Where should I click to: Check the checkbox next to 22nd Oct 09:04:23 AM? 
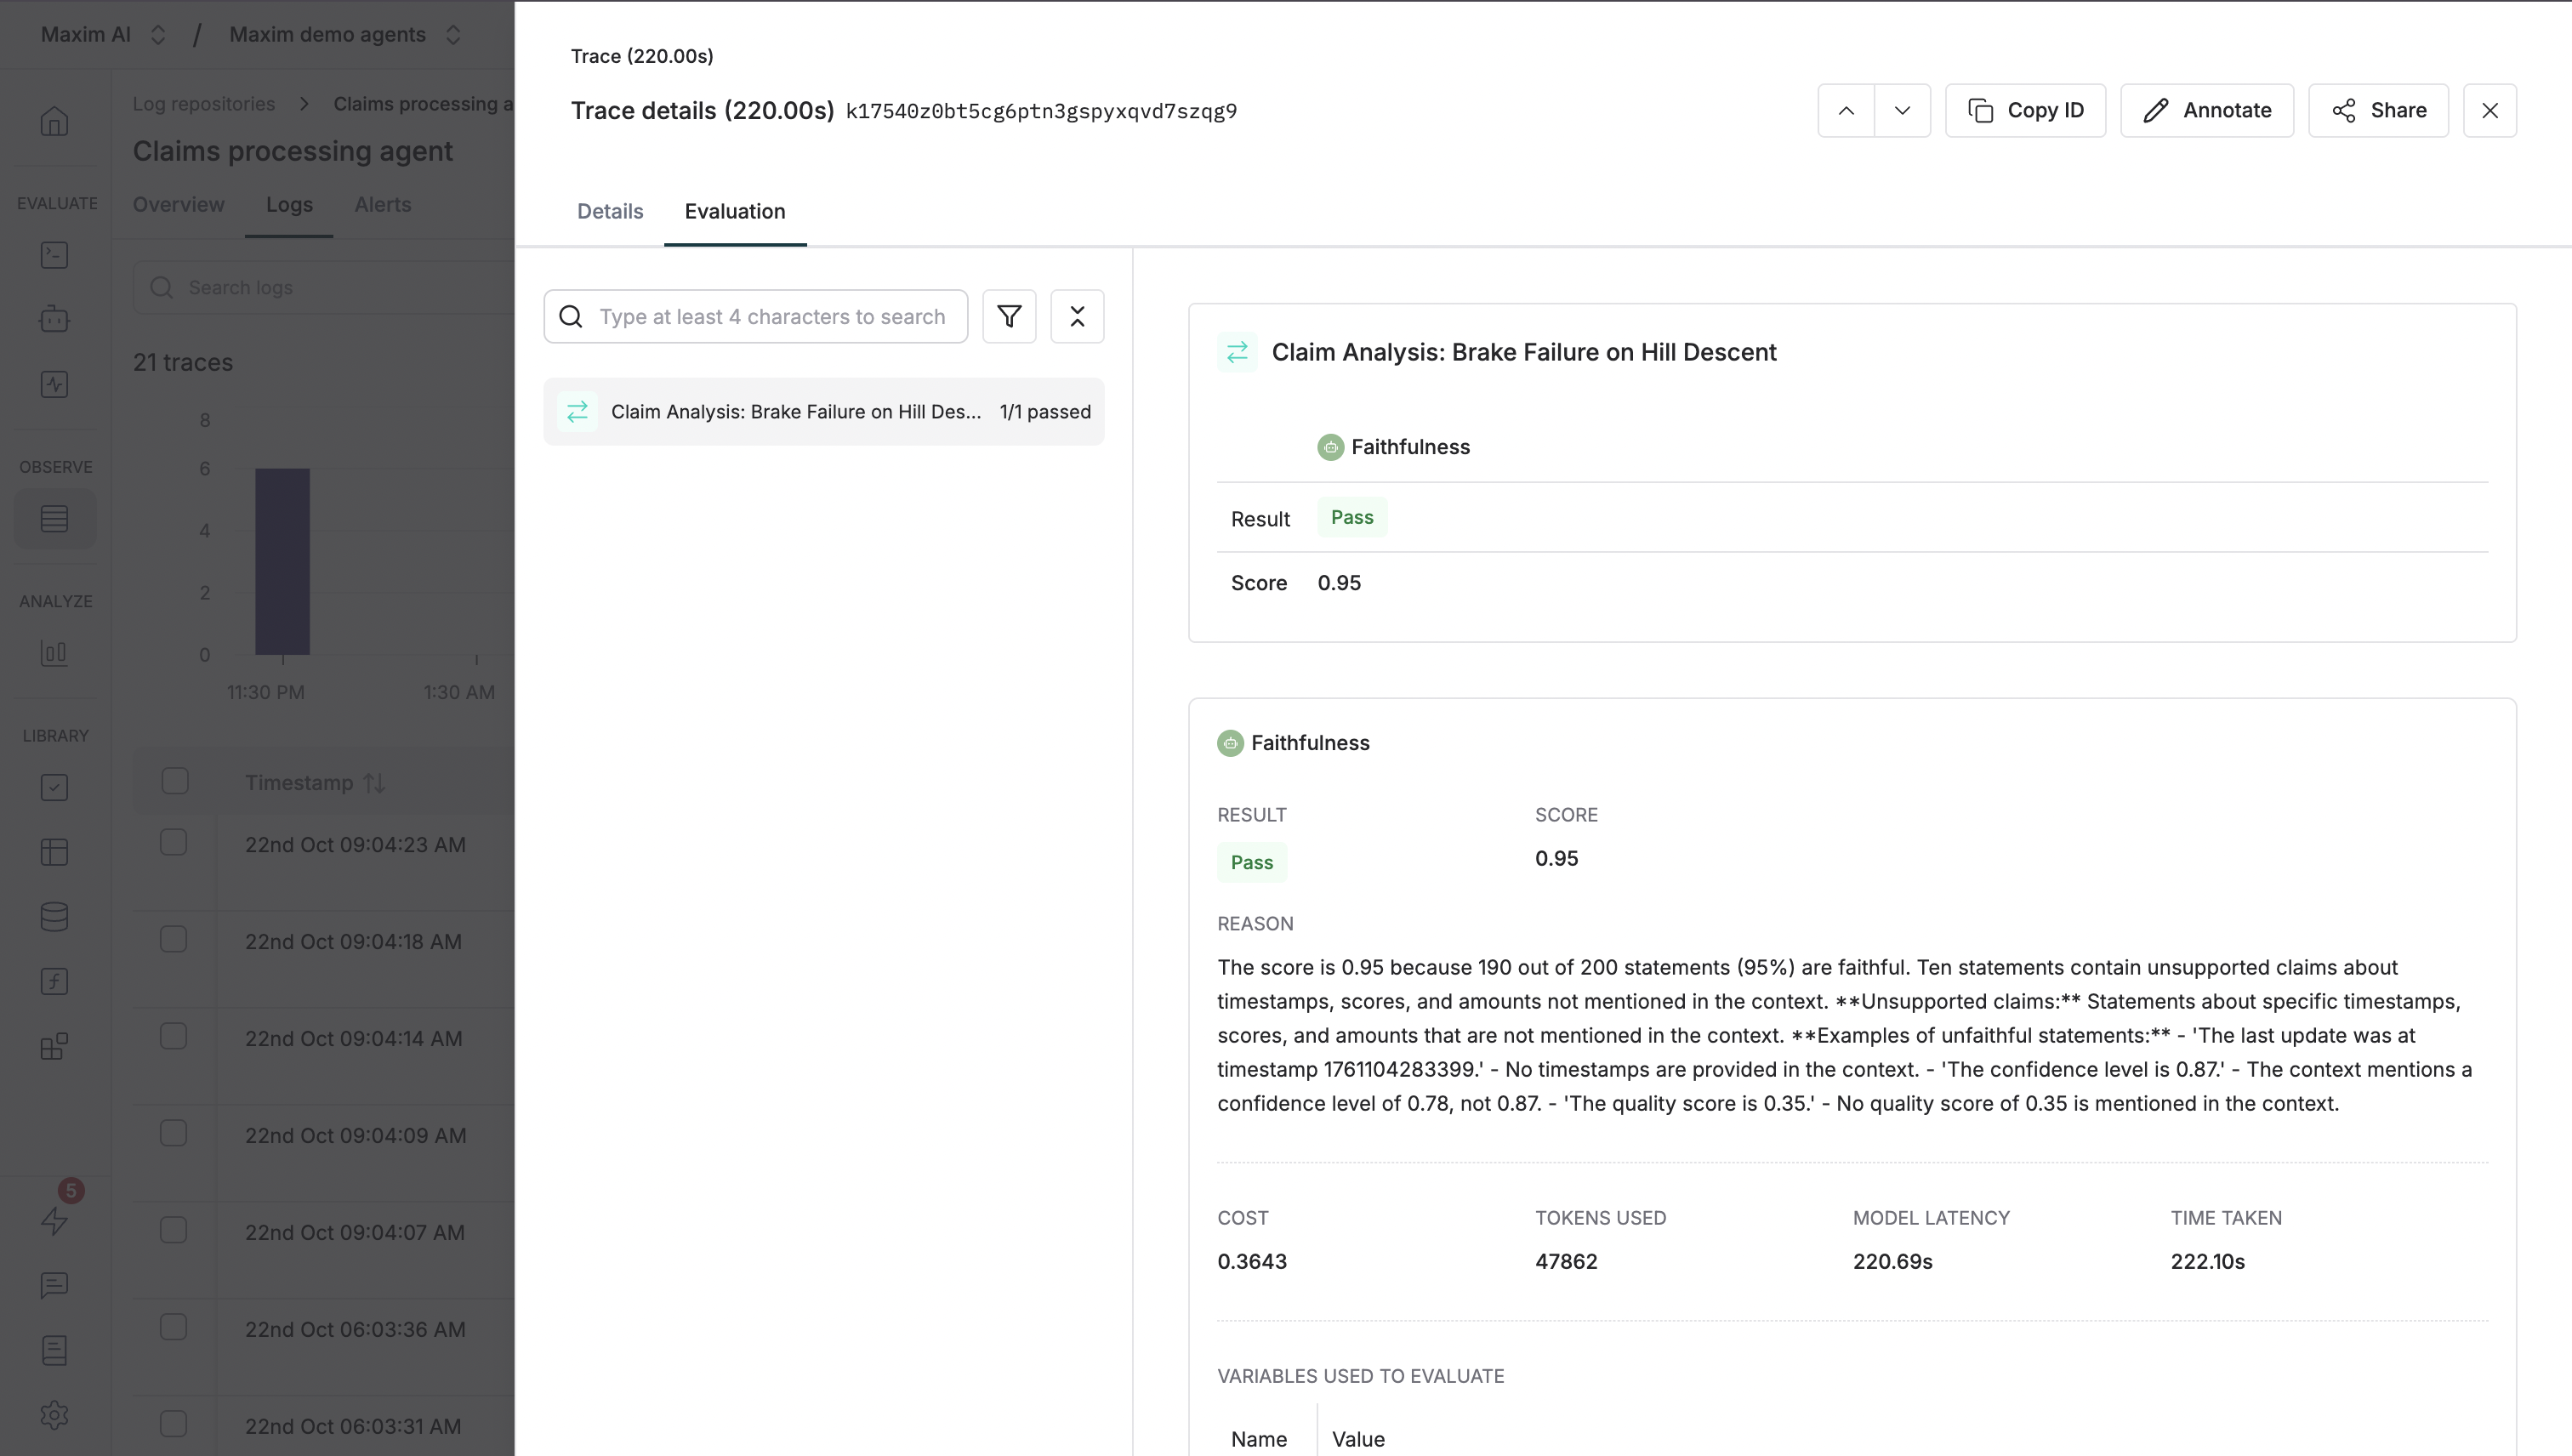[174, 841]
